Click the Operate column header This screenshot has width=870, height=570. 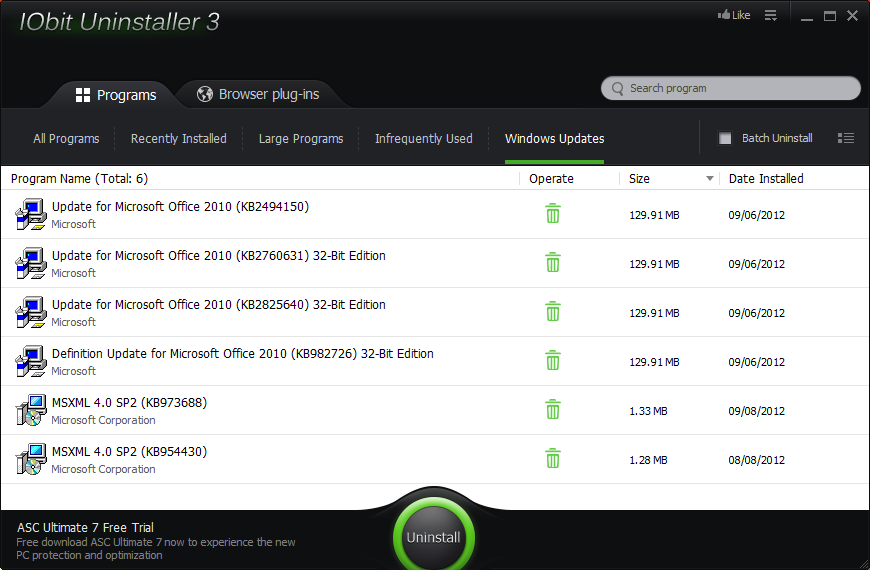tap(551, 179)
